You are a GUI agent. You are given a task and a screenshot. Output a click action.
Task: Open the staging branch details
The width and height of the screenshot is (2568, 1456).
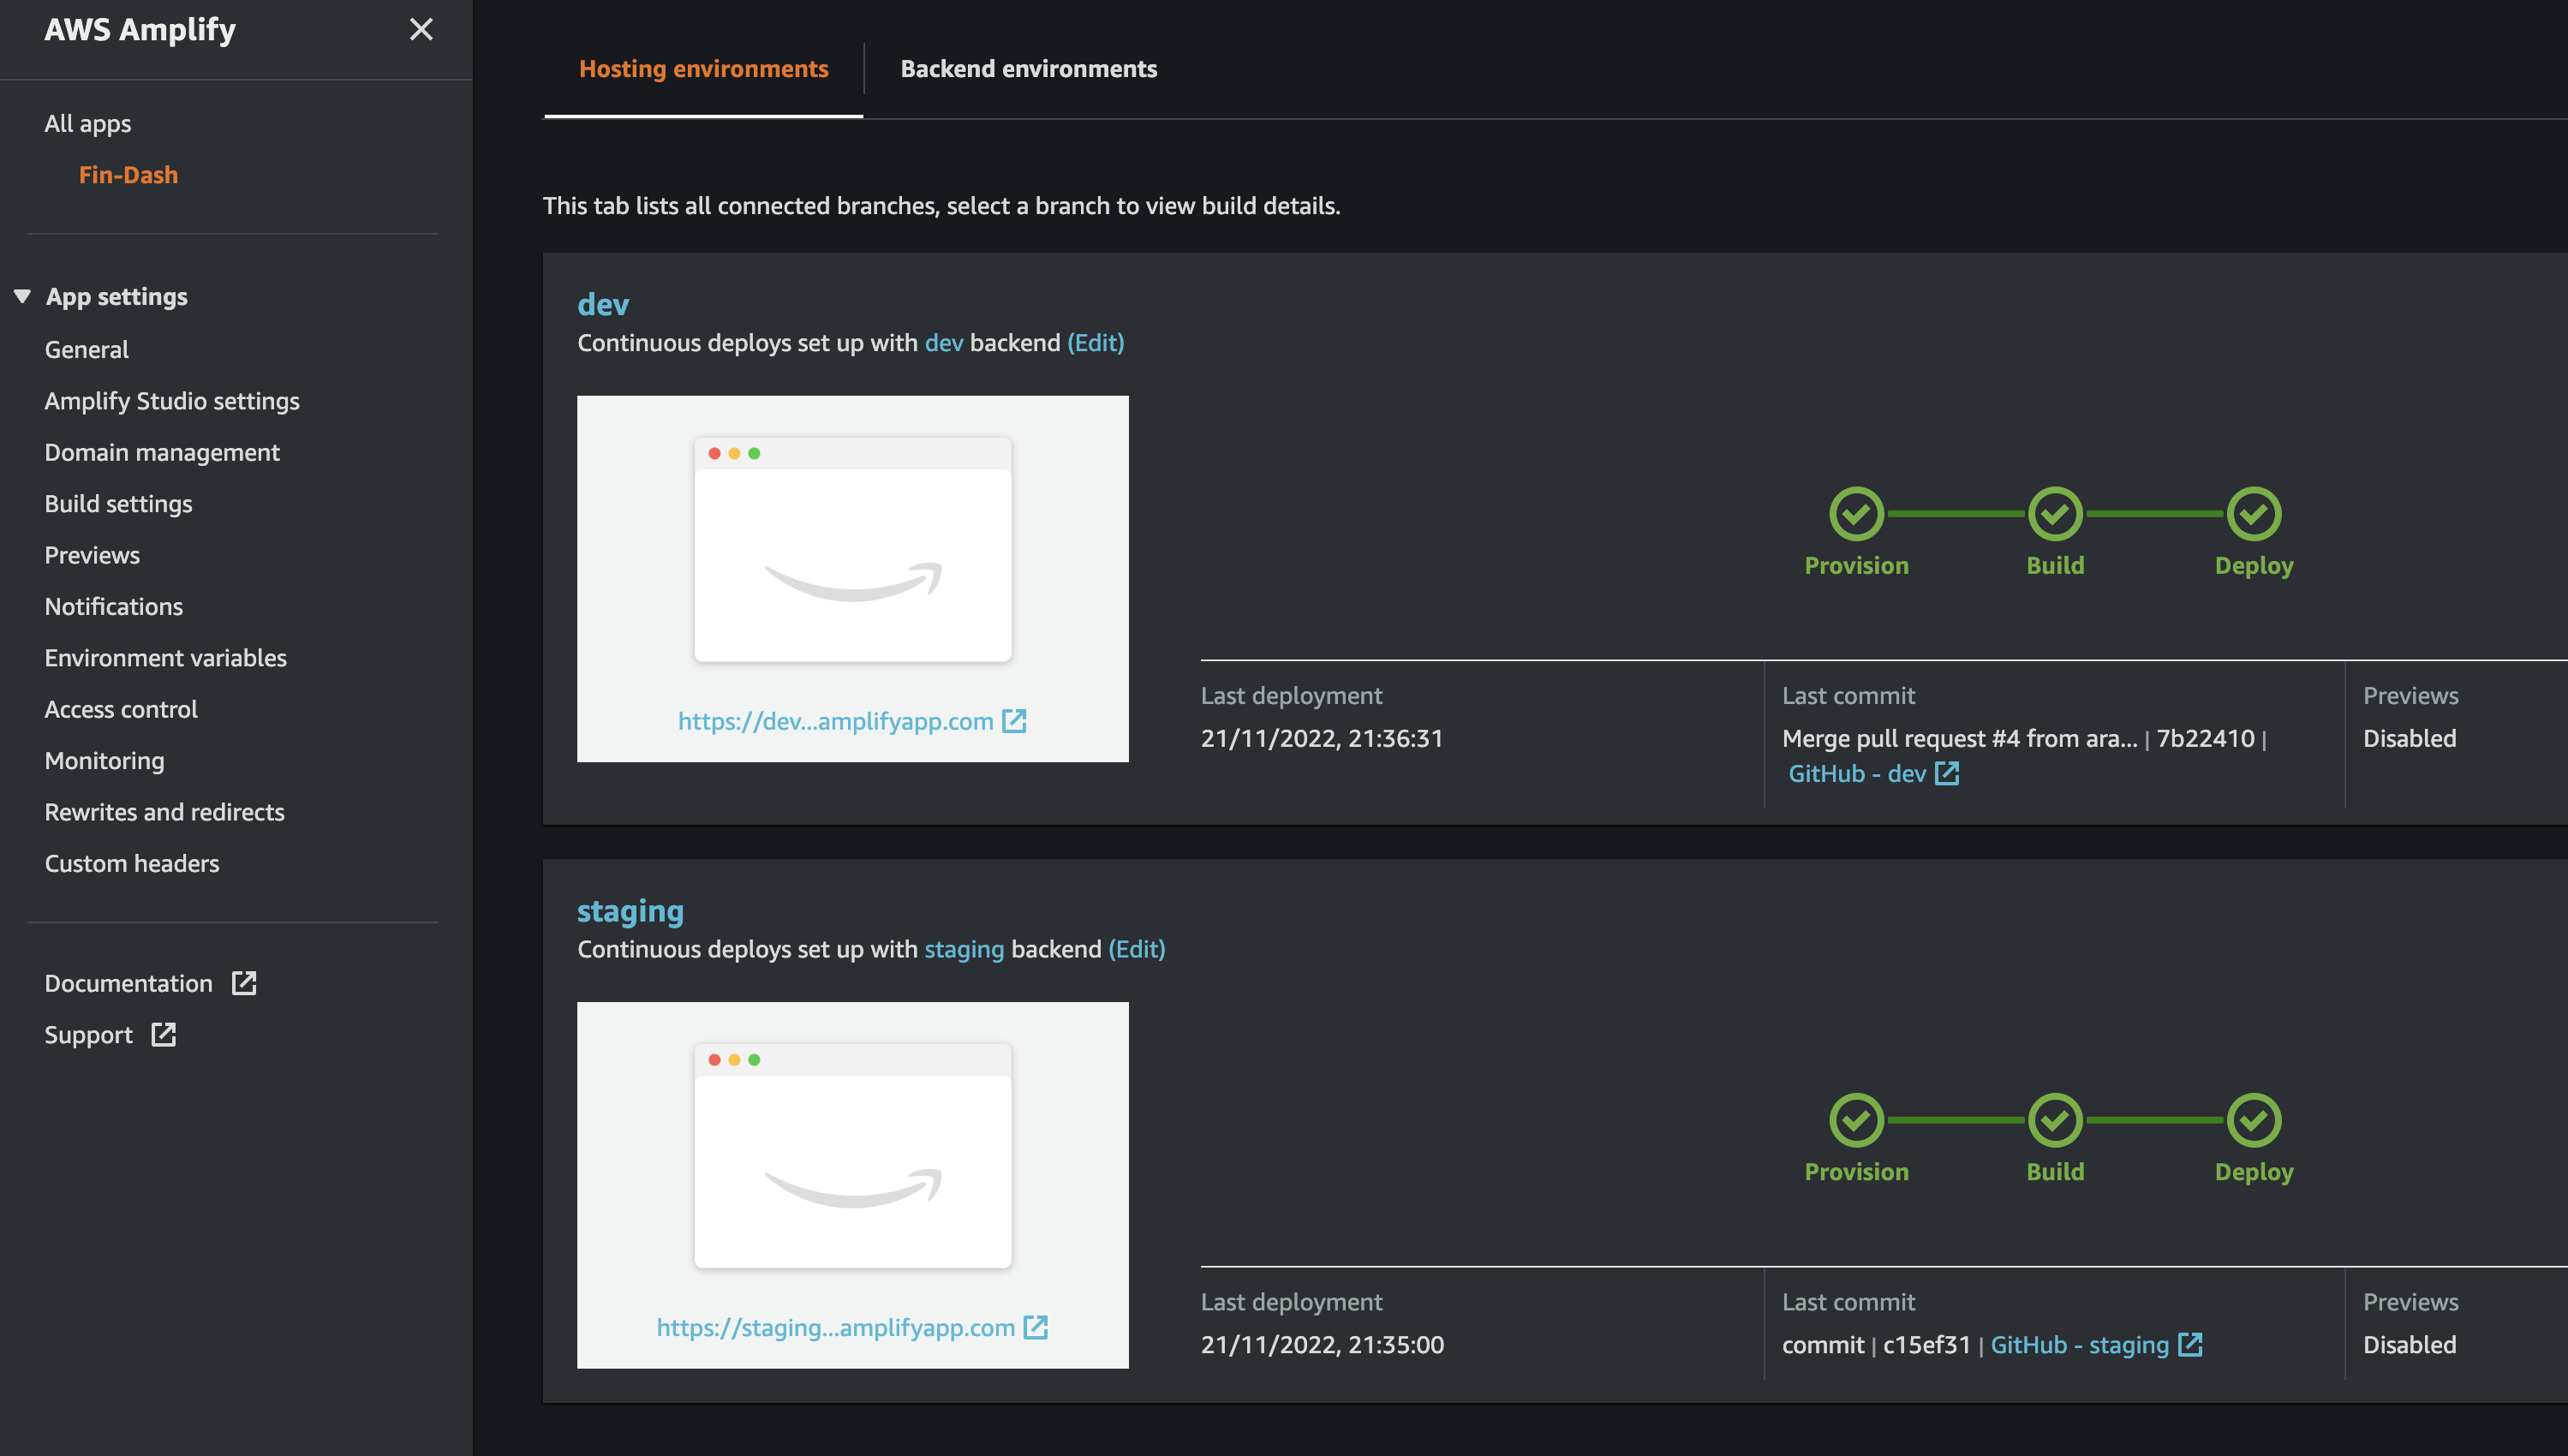[630, 910]
